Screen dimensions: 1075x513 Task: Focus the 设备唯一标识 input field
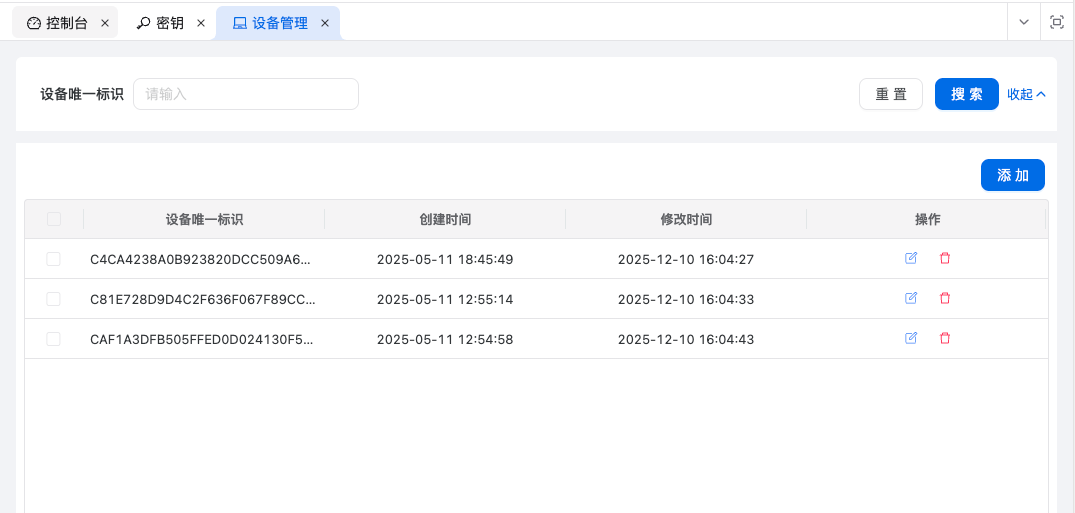245,94
